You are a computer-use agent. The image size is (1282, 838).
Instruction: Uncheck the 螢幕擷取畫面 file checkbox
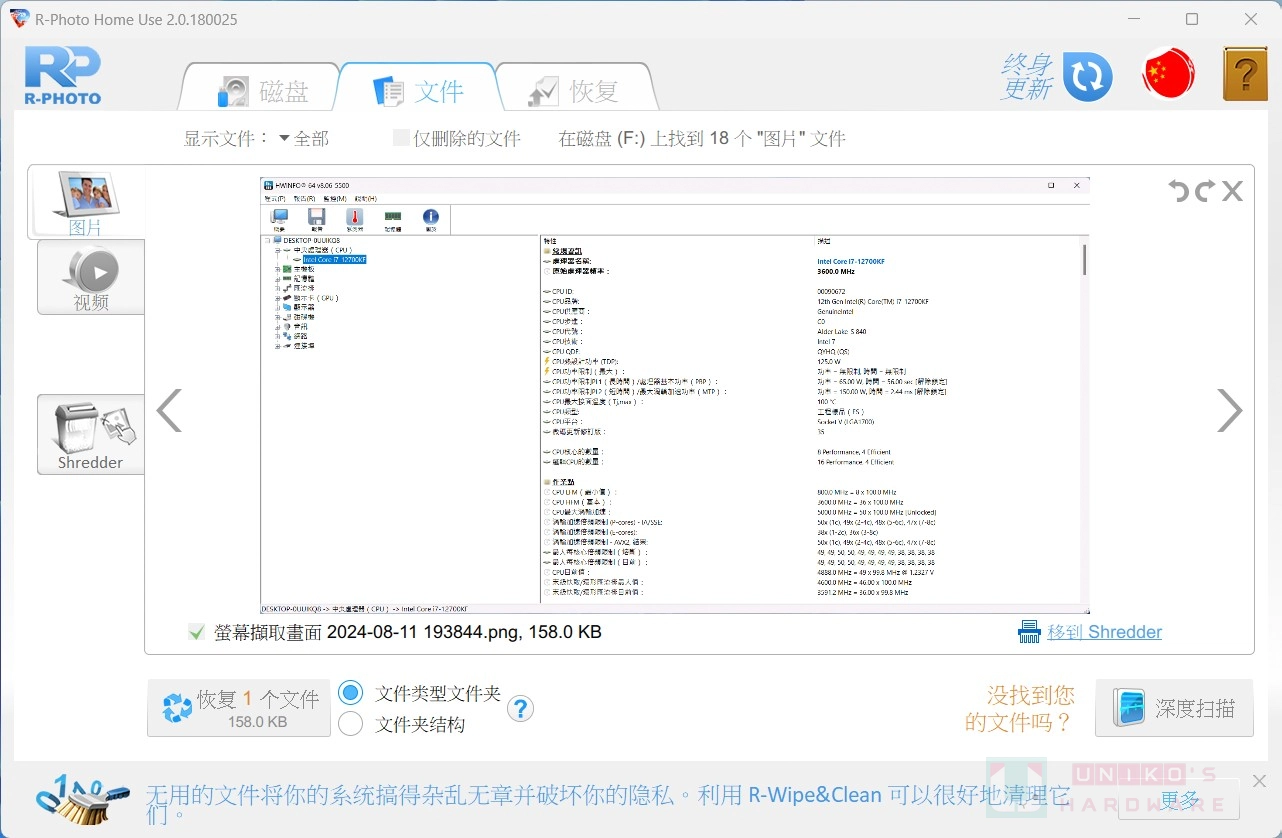(x=197, y=632)
